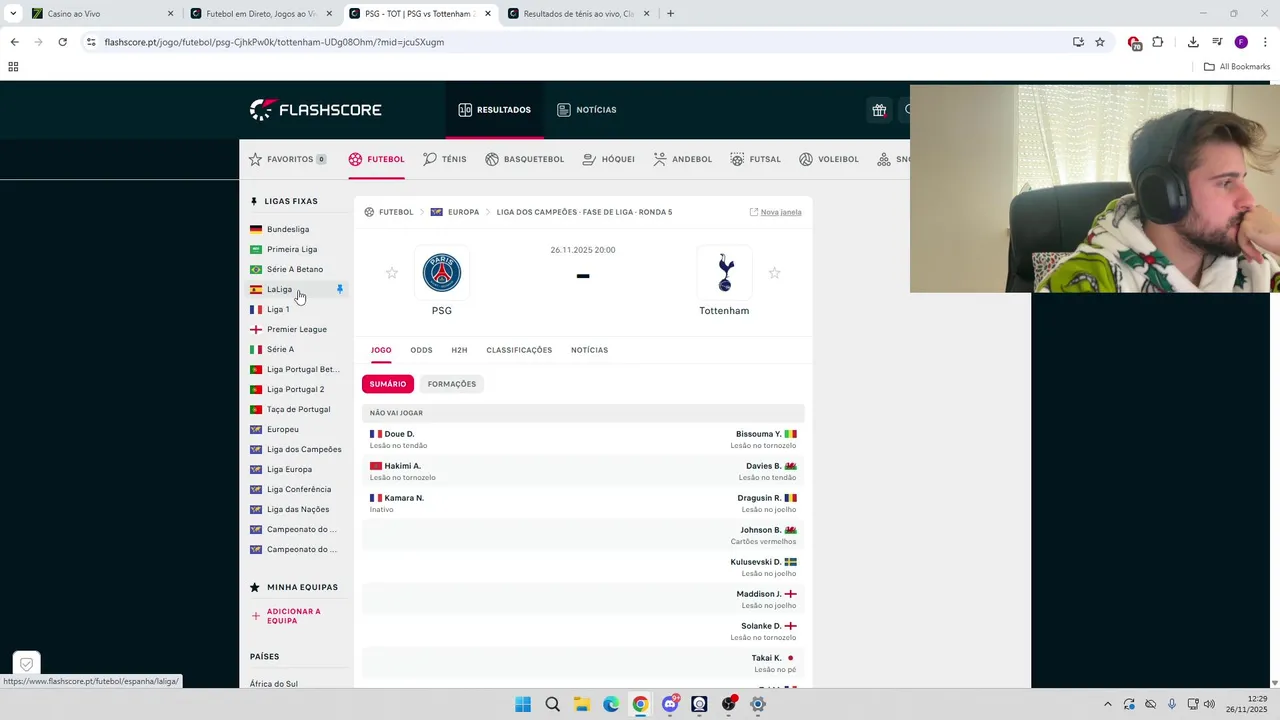Click the Flashscore logo
1280x720 pixels.
[316, 110]
